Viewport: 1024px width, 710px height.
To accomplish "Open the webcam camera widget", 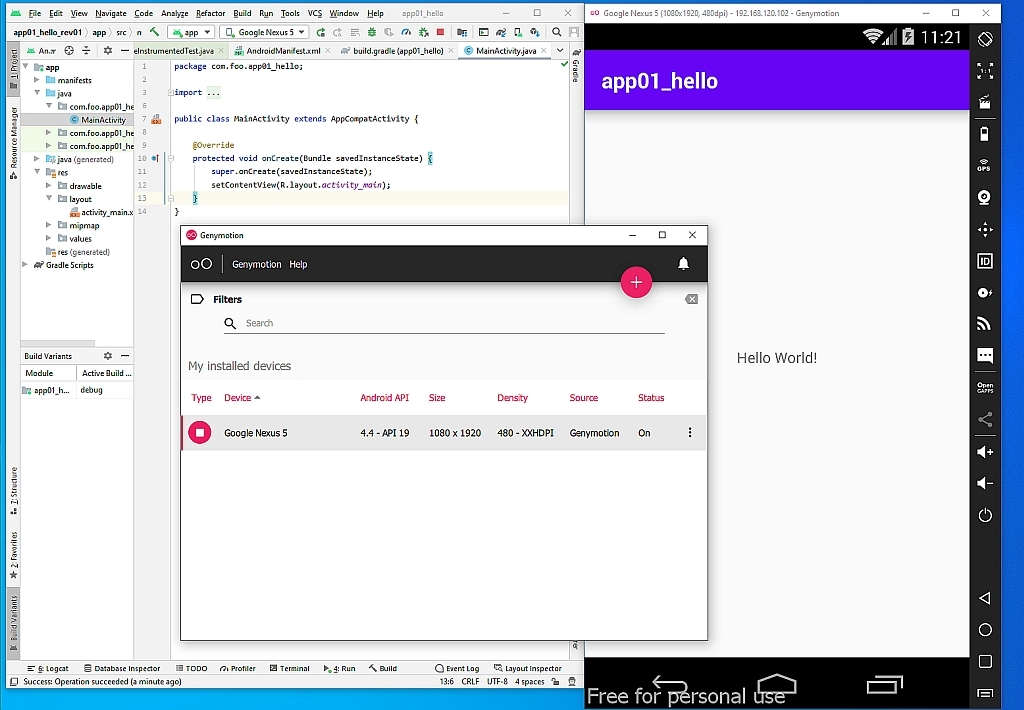I will click(985, 197).
